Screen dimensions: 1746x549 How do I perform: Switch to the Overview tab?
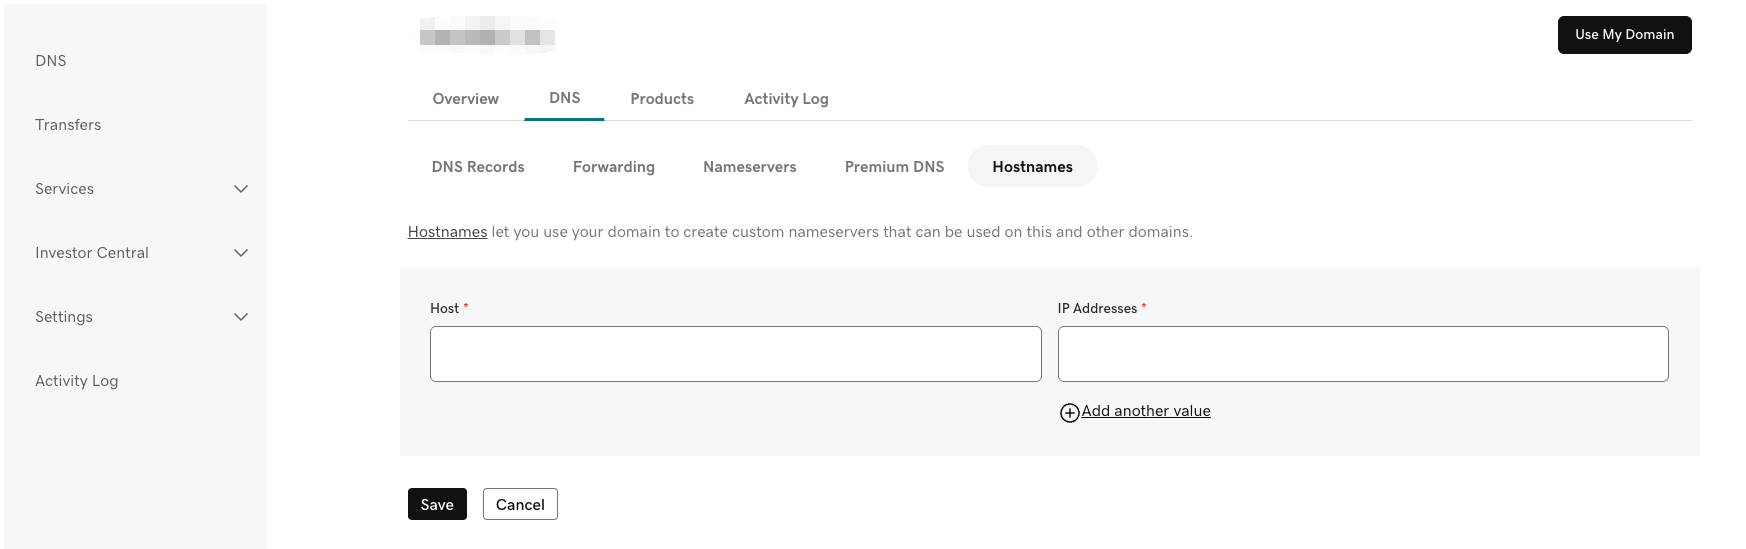(465, 99)
